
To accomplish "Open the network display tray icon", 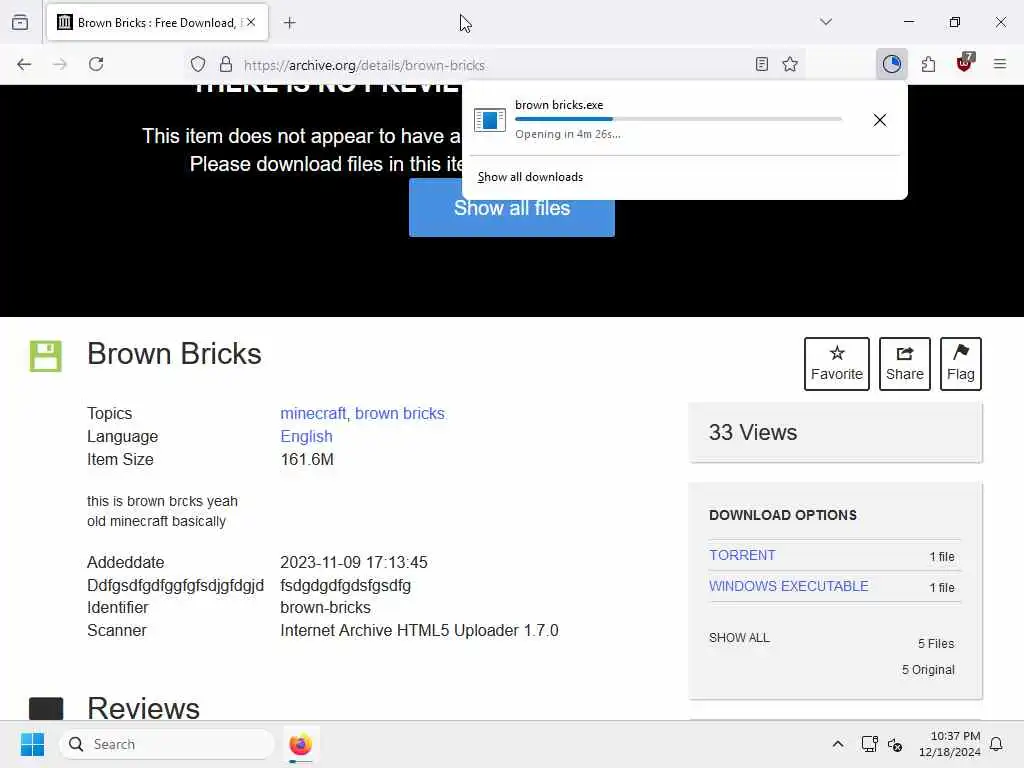I will (869, 744).
